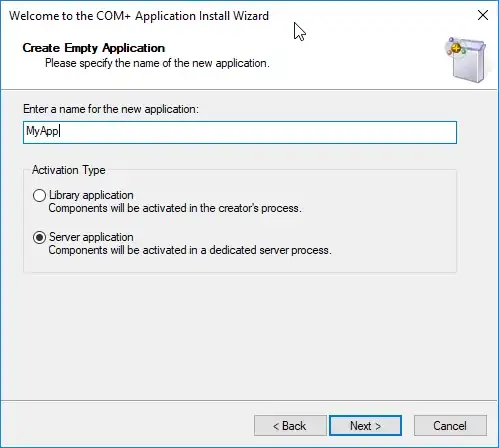This screenshot has height=448, width=499.
Task: Click the "Enter a name for the new application" label
Action: click(111, 109)
